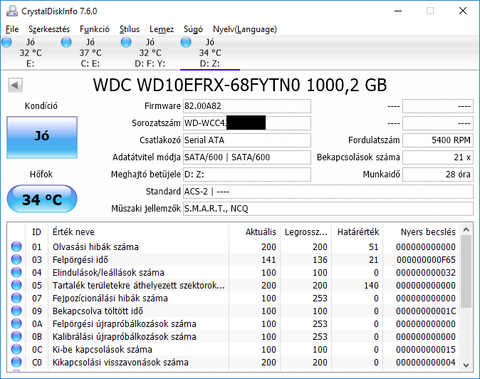Image resolution: width=480 pixels, height=379 pixels.
Task: Click status icon for Elindulások/leállások száma
Action: click(x=16, y=272)
